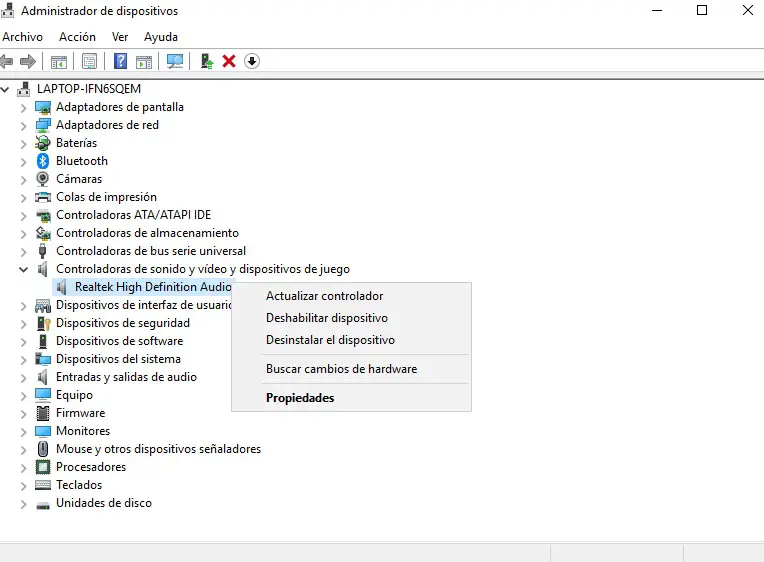
Task: Expand the Cámaras chevron
Action: (23, 180)
